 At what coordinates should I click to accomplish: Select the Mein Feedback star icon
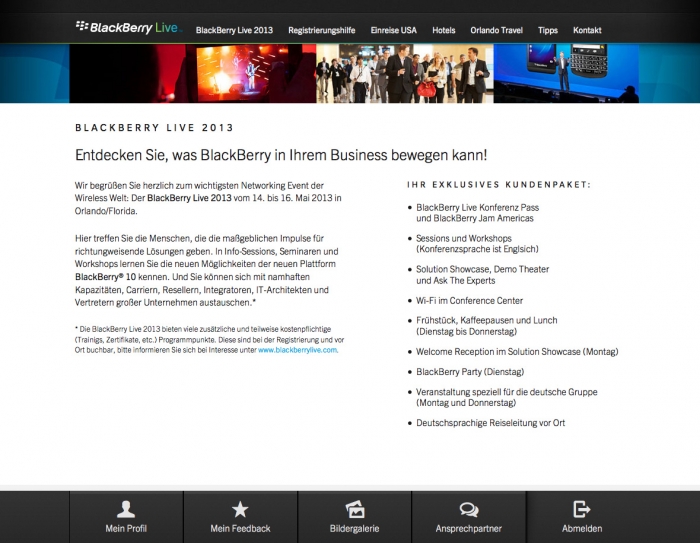(x=240, y=509)
